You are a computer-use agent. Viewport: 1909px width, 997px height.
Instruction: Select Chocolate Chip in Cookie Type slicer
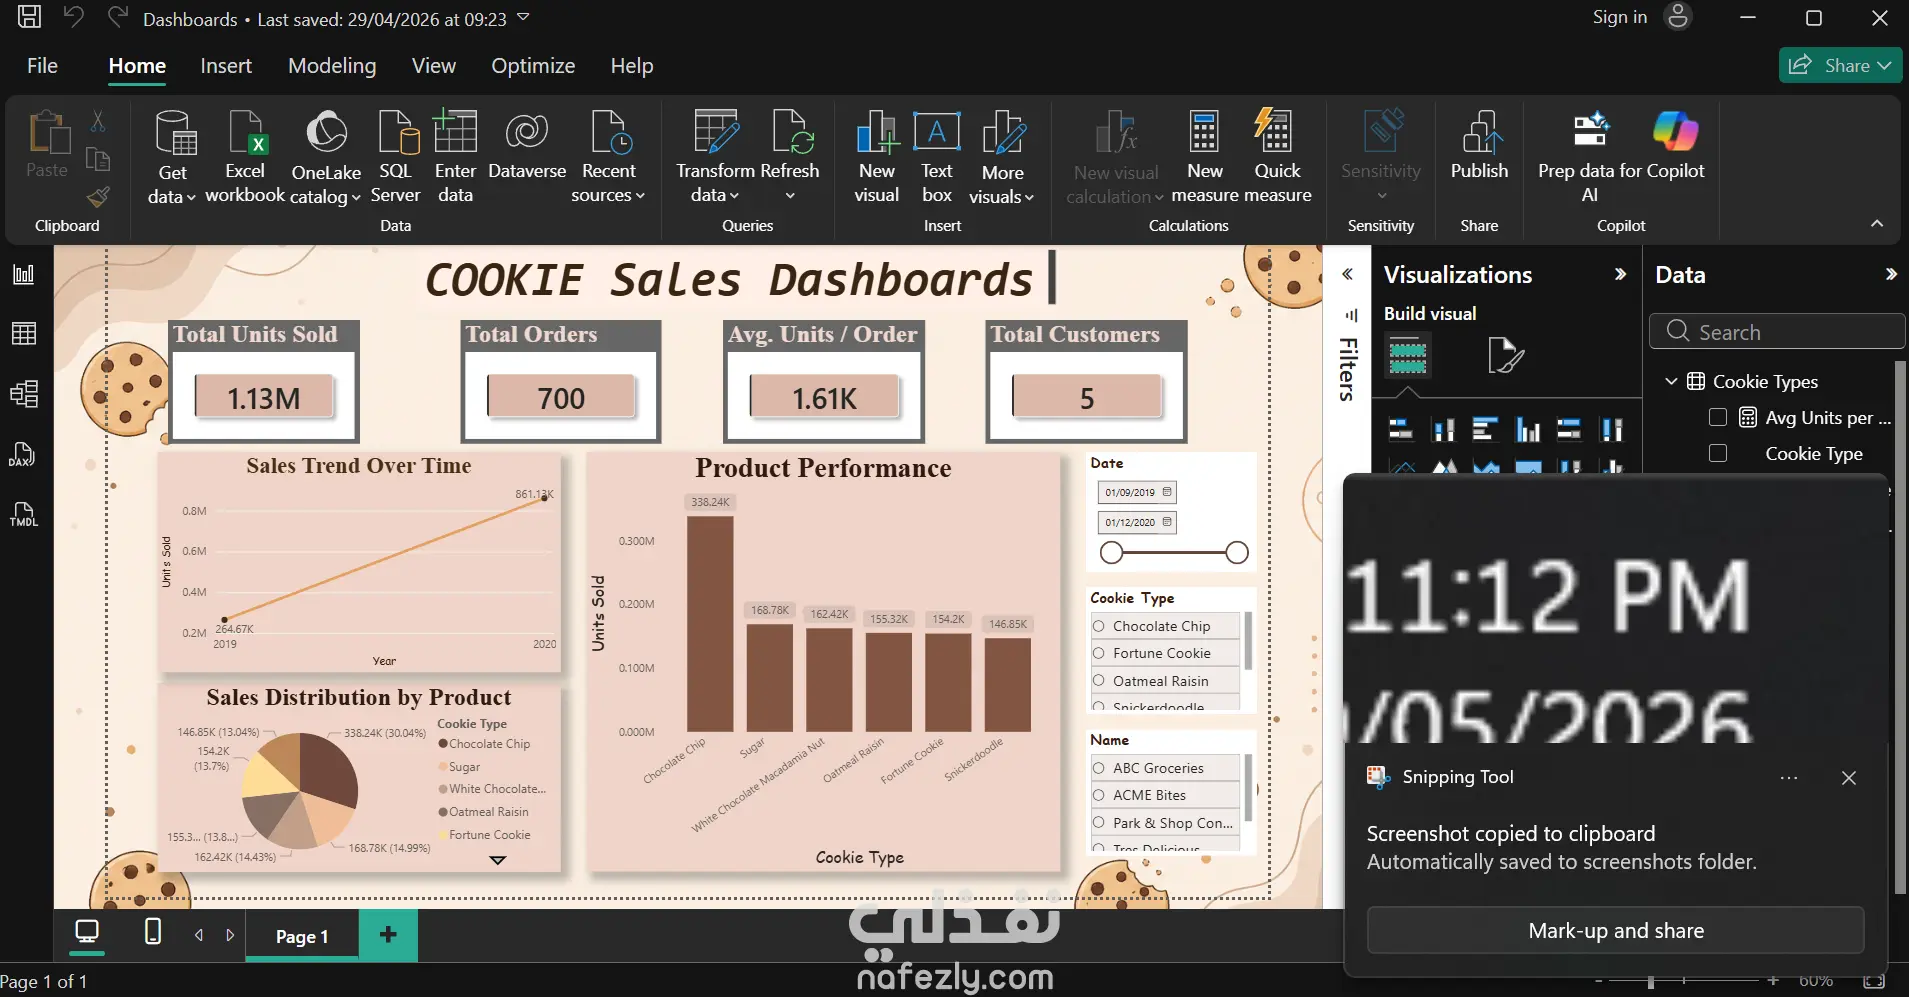[1165, 626]
